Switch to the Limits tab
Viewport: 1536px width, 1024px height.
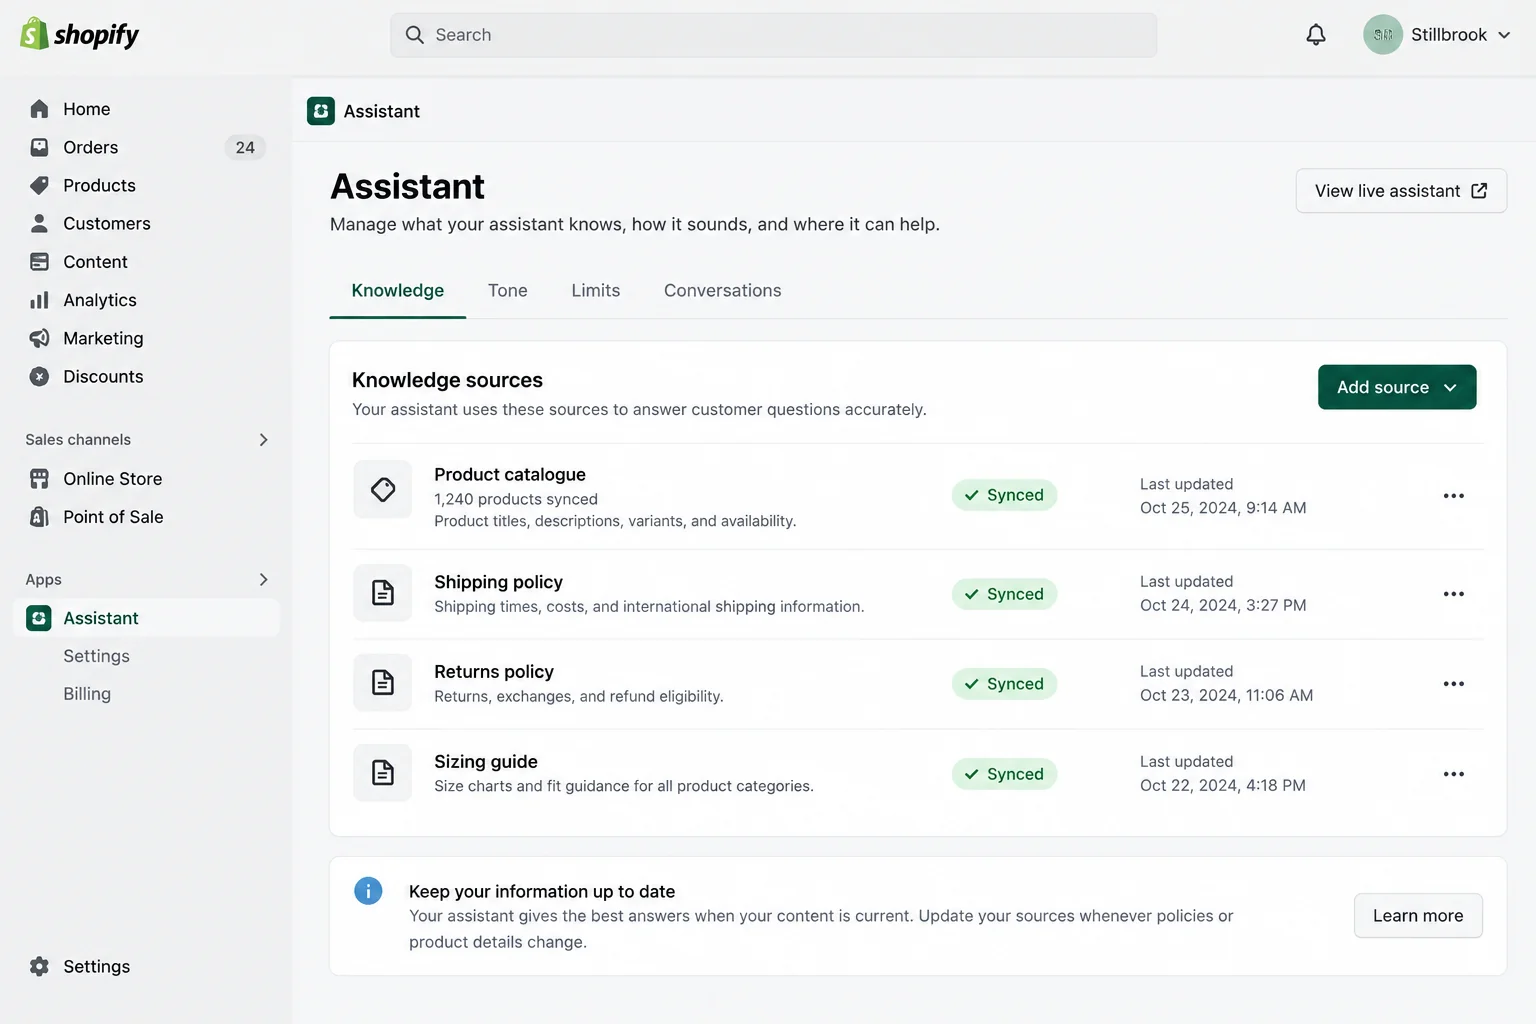[x=595, y=291]
